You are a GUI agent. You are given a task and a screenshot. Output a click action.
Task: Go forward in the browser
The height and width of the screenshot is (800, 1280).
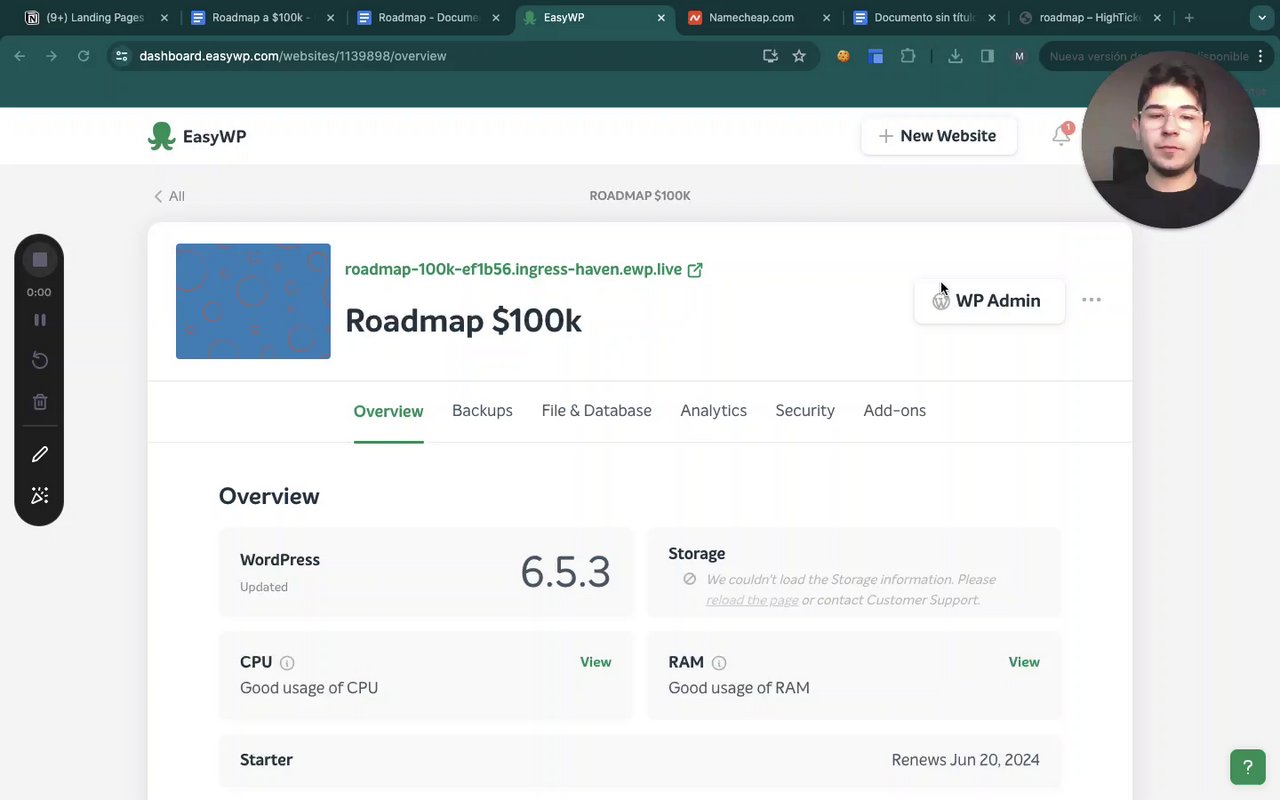pos(52,56)
